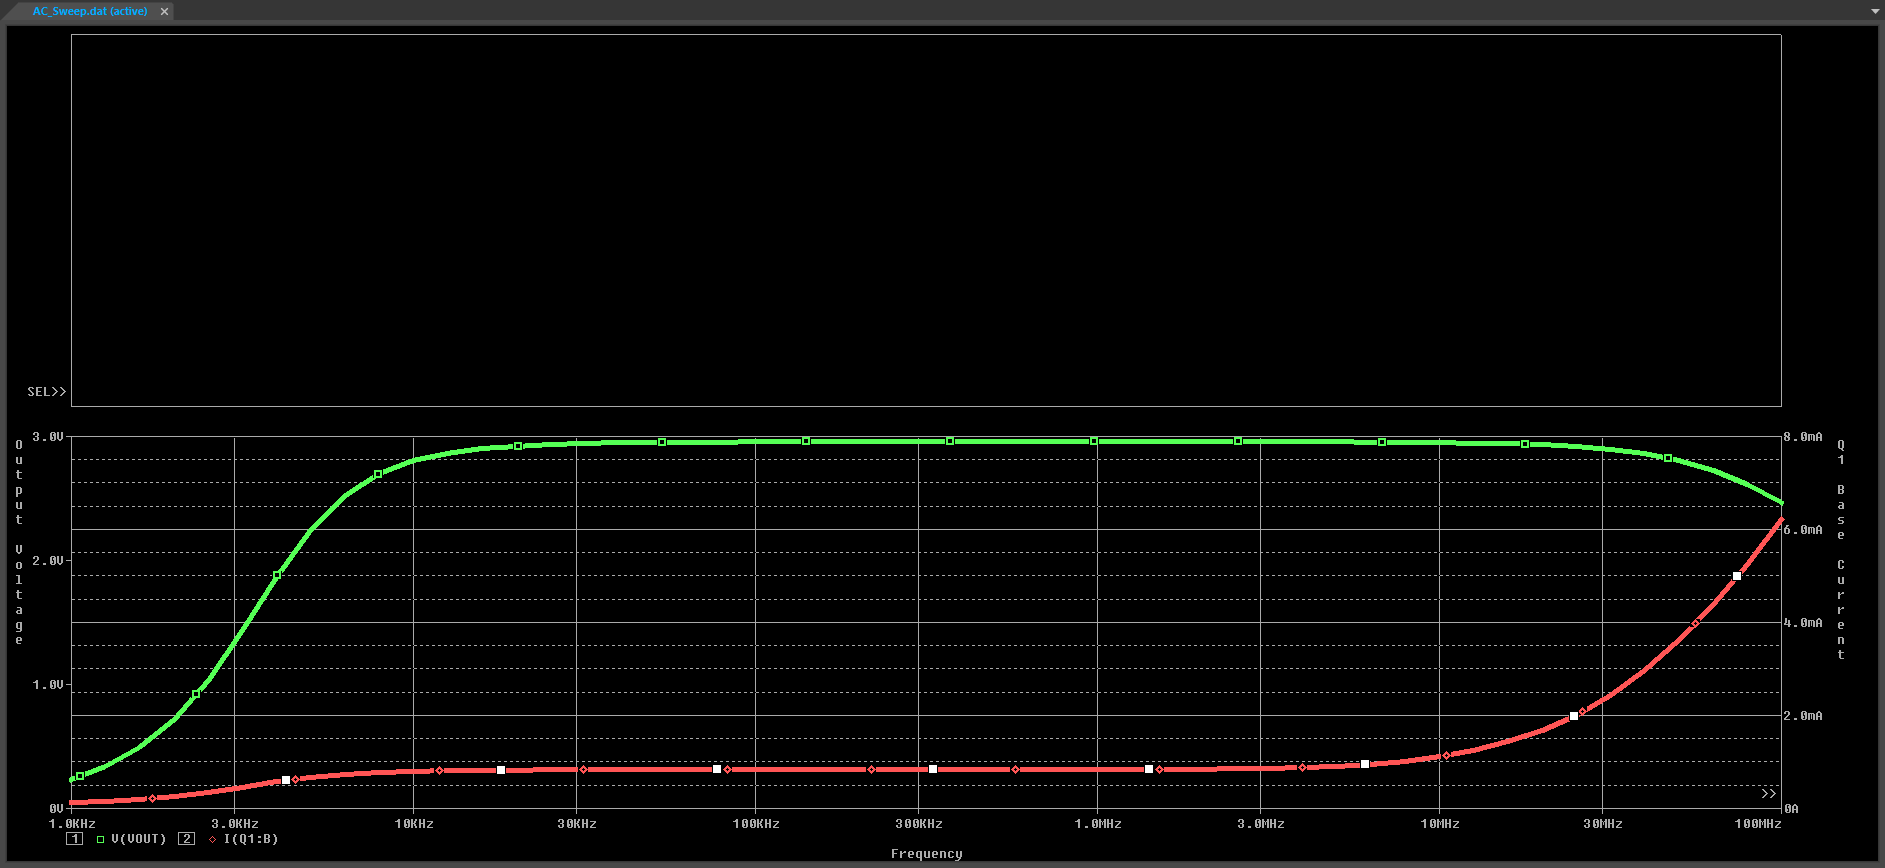Select the empty upper plot area

pyautogui.click(x=926, y=220)
